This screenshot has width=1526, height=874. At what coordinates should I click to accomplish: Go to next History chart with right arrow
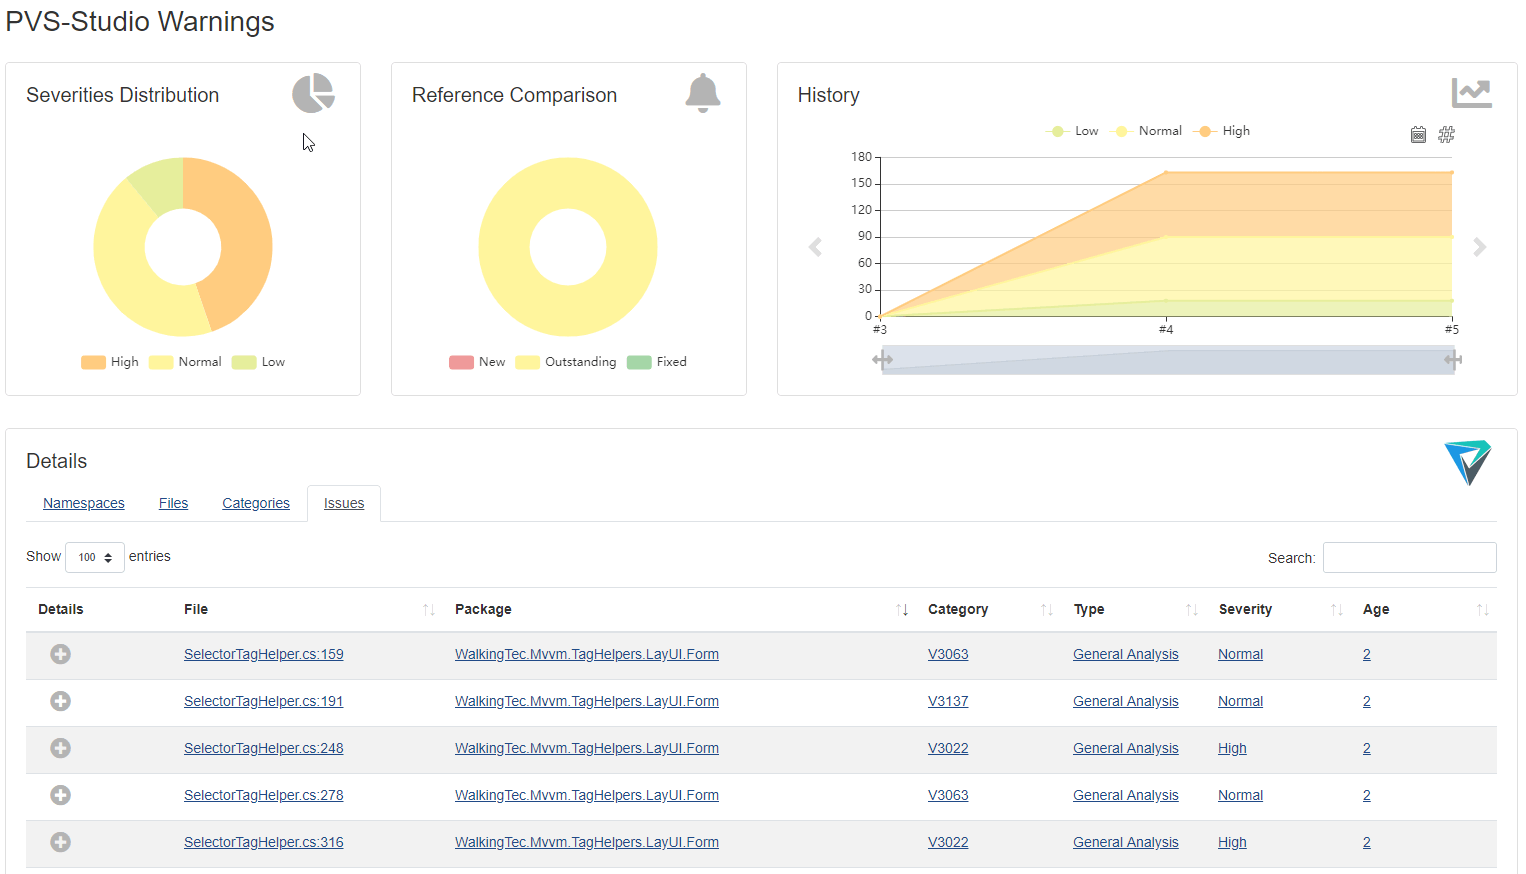[1480, 247]
